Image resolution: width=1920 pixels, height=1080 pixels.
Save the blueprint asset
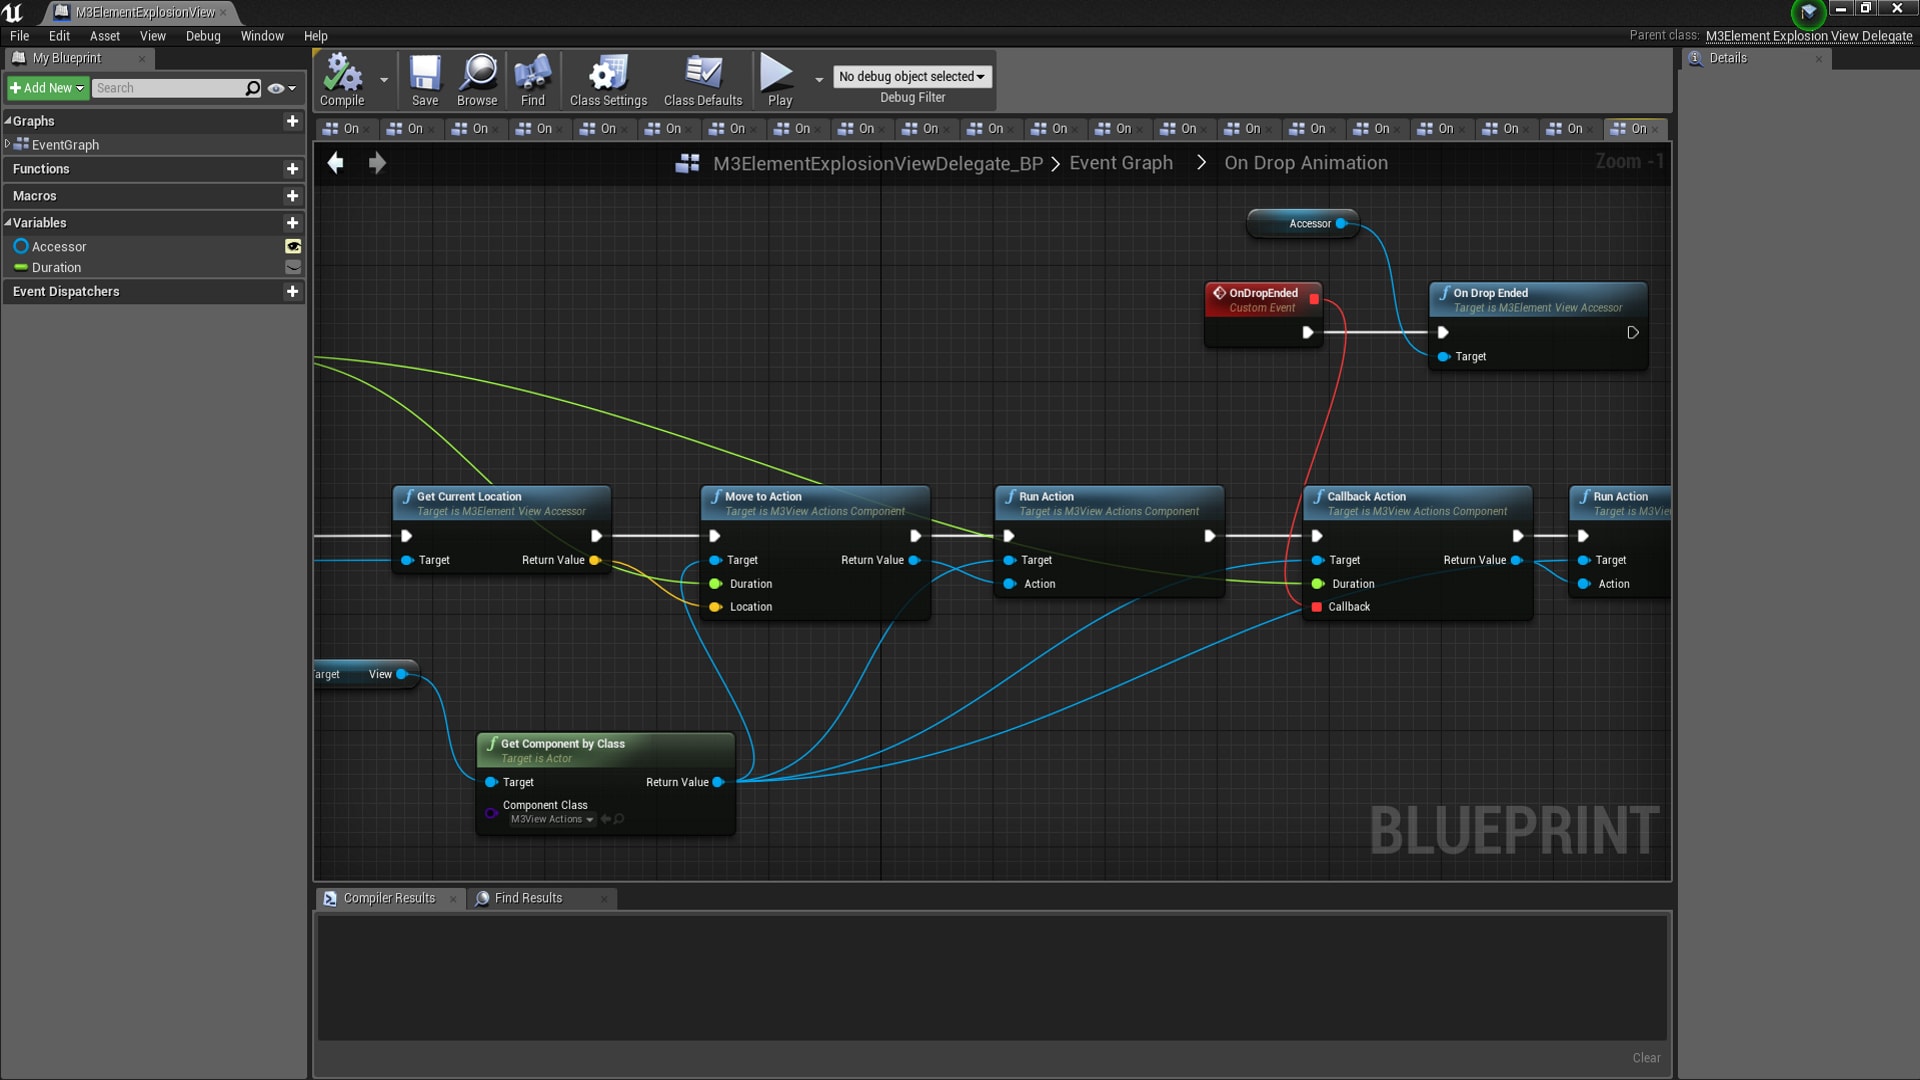(425, 79)
